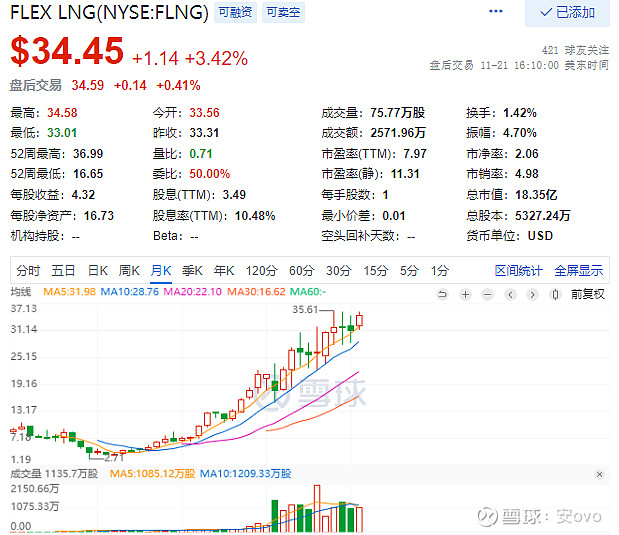Click the 最低 value 33.01
This screenshot has height=535, width=619.
[62, 133]
